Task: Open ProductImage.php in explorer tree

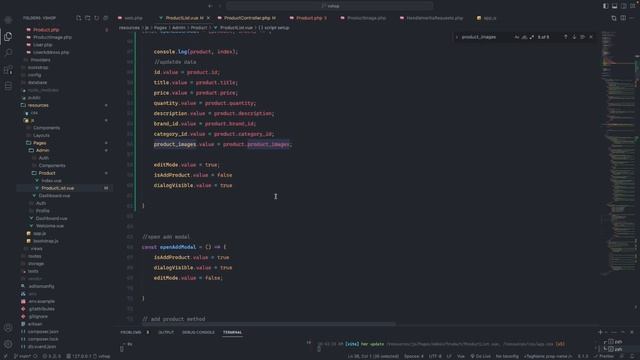Action: 52,37
